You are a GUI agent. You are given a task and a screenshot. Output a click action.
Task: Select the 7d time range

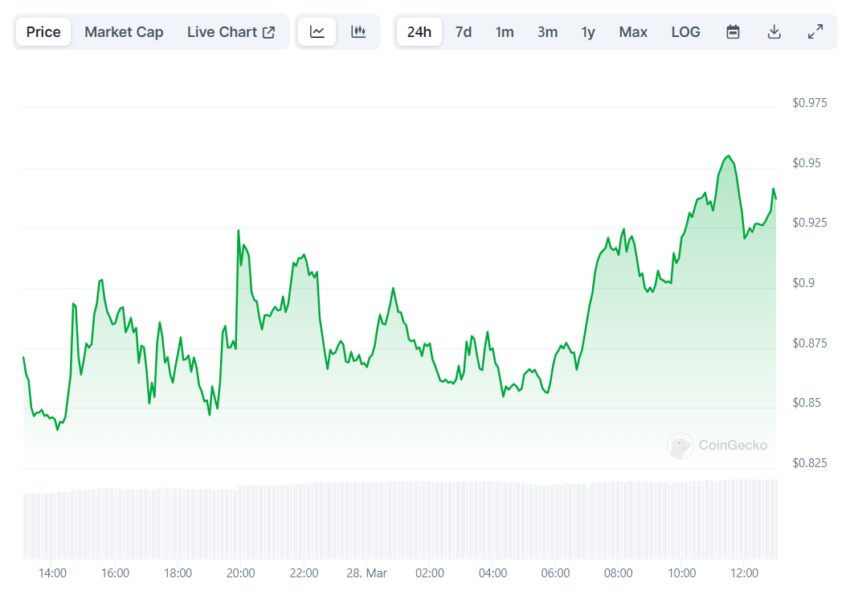click(463, 32)
